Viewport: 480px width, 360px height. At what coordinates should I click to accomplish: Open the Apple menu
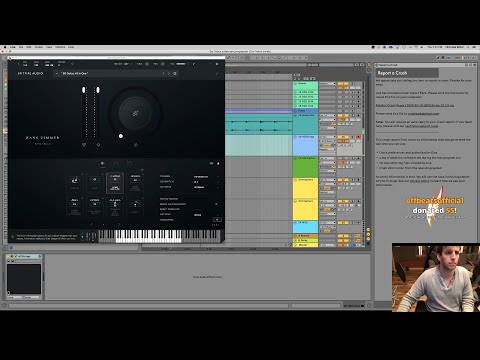(x=5, y=47)
